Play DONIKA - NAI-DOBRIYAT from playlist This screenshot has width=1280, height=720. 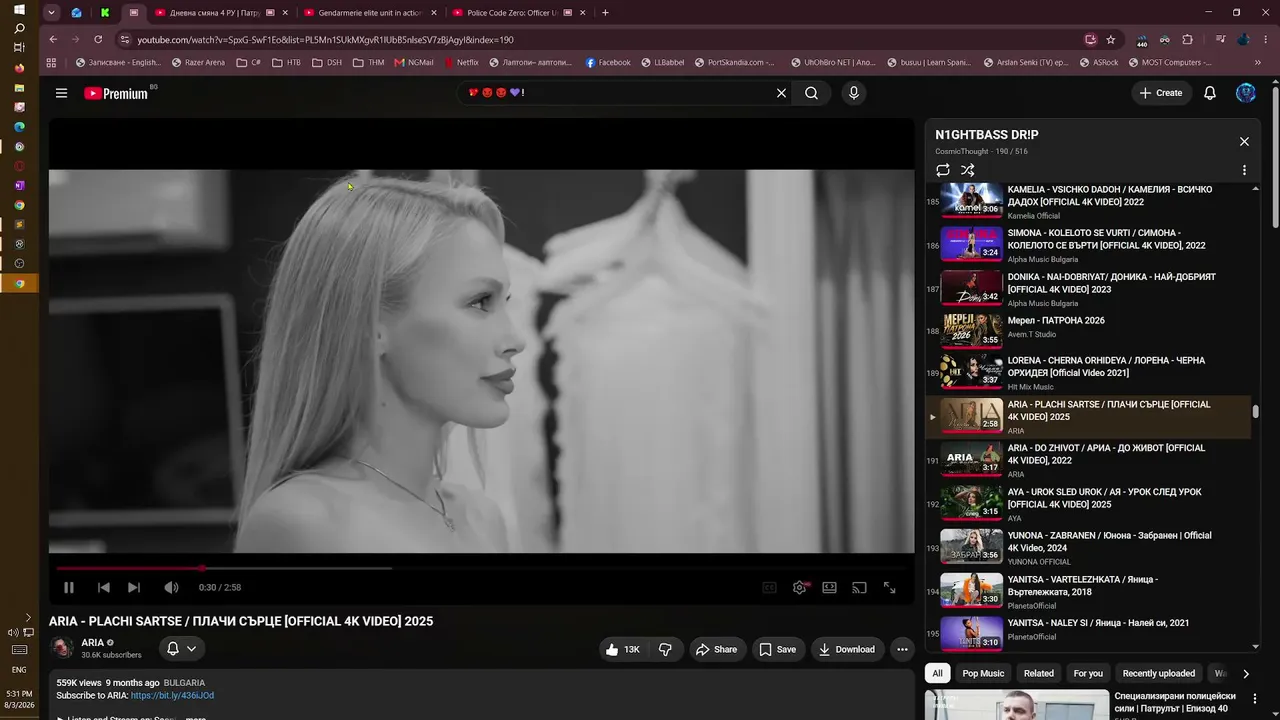point(1089,289)
